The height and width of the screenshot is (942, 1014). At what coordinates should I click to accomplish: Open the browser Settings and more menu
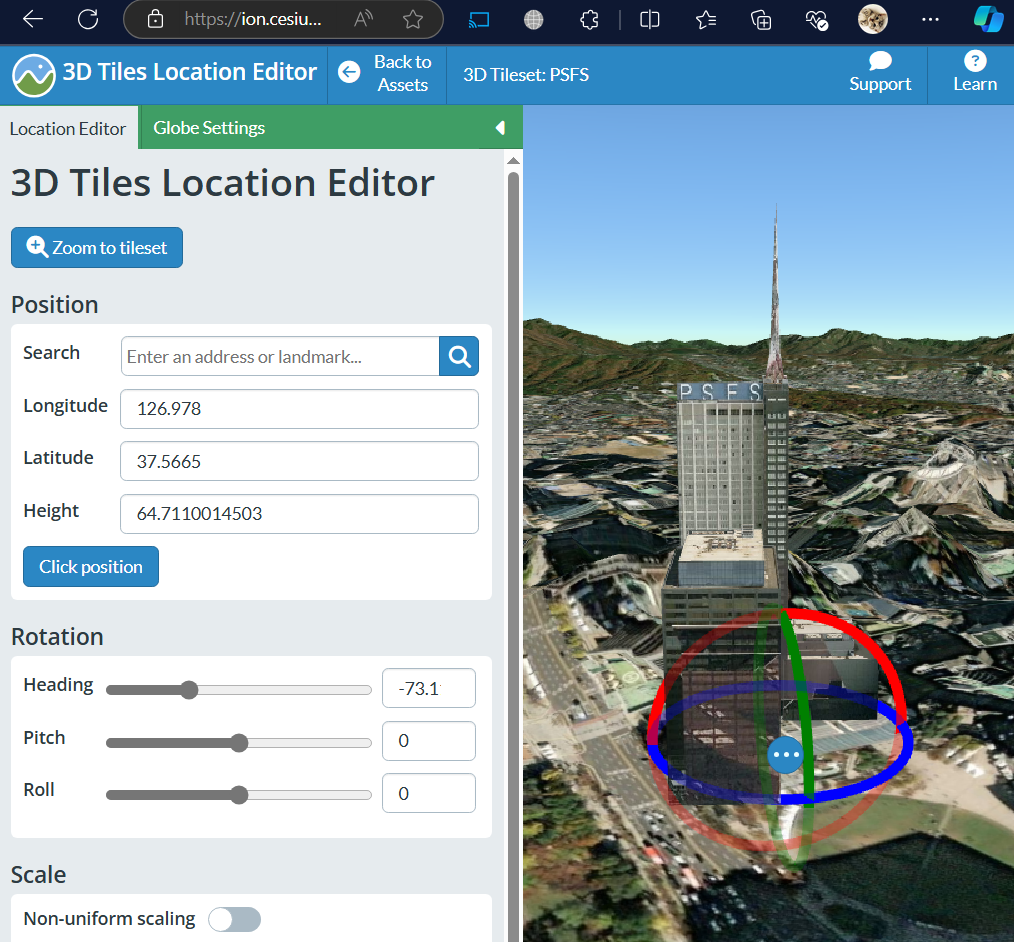coord(930,20)
